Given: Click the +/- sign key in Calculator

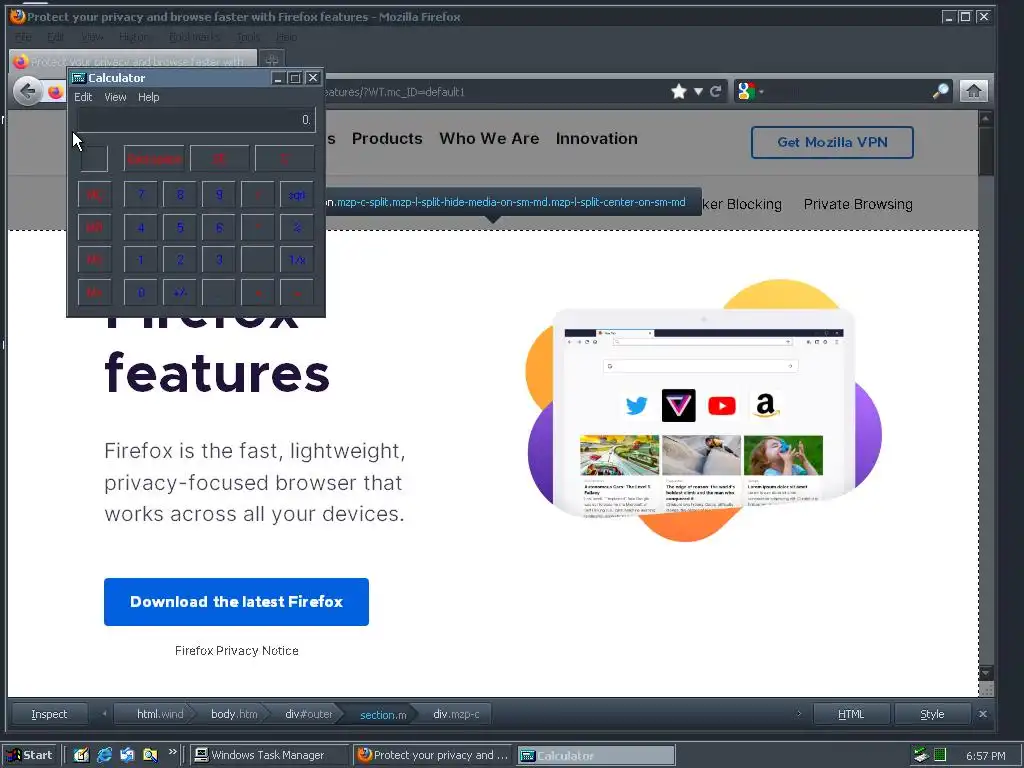Looking at the screenshot, I should (x=180, y=293).
